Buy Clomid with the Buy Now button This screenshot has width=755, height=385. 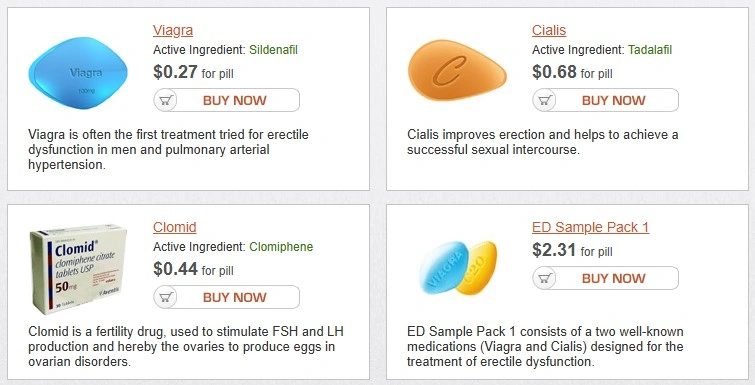[226, 297]
